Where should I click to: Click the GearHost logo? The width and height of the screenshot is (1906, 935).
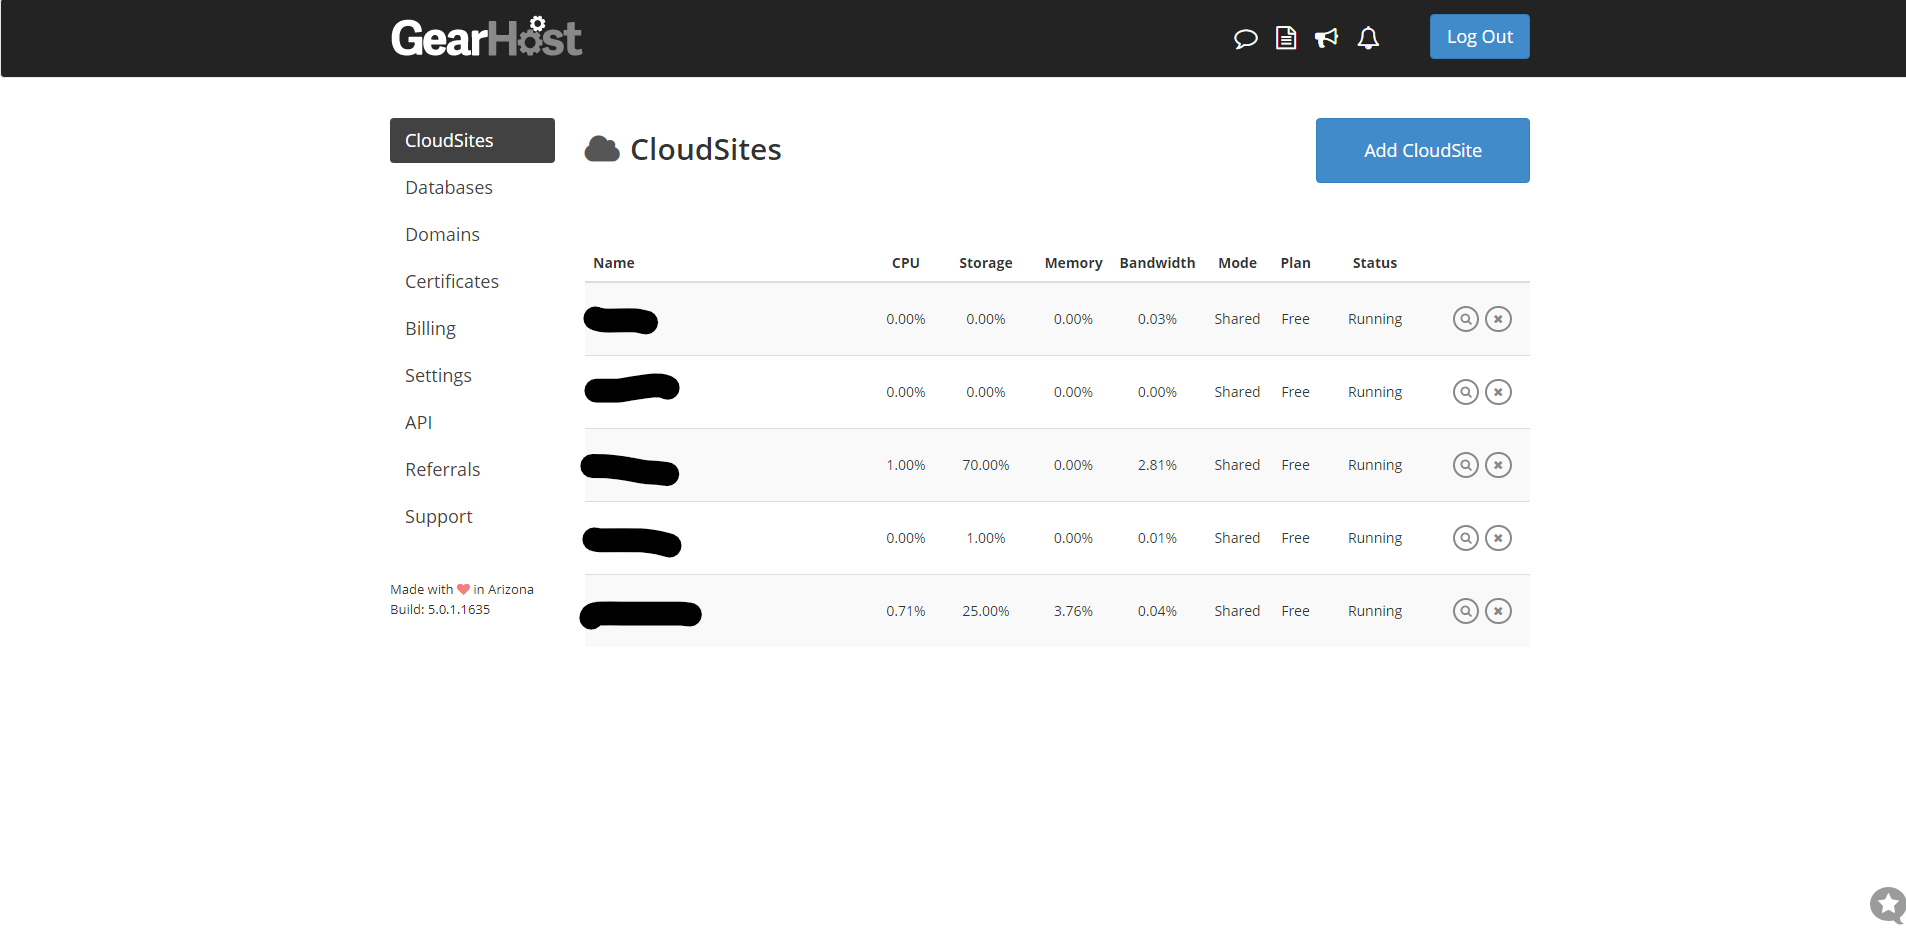(x=486, y=38)
